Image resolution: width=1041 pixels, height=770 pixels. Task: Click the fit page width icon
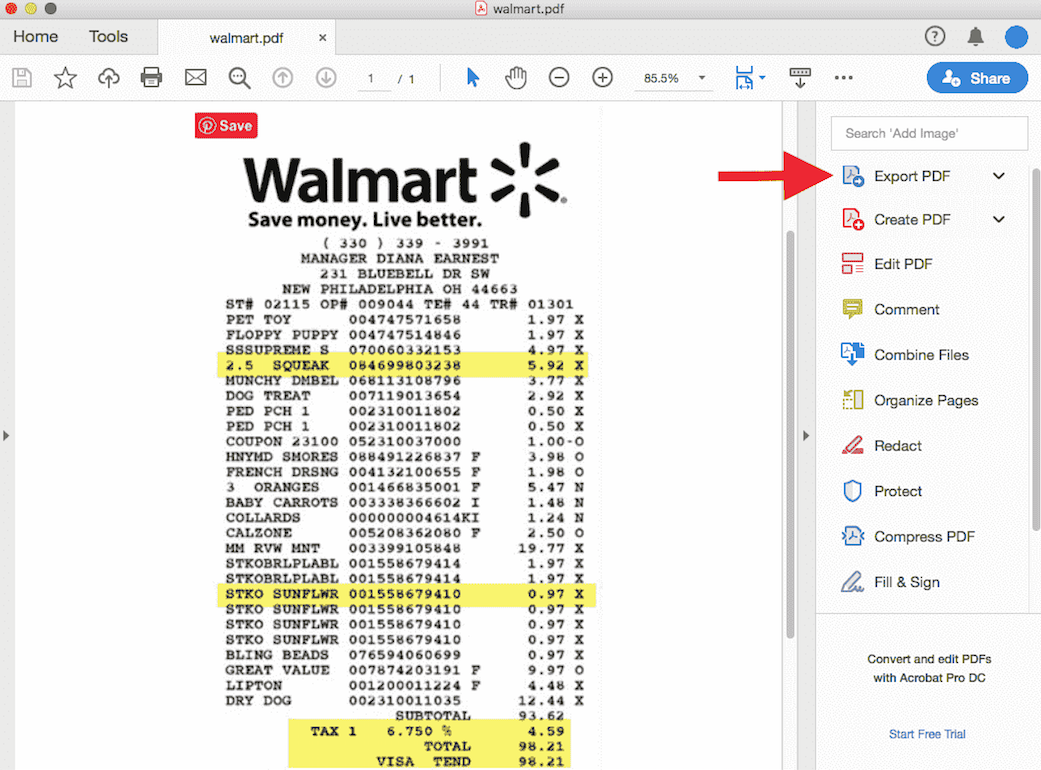(744, 78)
